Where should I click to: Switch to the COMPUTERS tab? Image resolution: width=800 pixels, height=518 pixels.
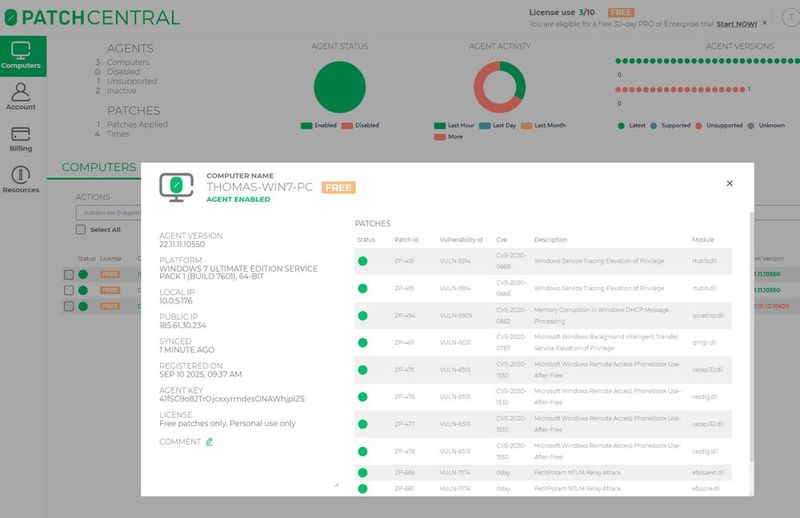pos(98,167)
